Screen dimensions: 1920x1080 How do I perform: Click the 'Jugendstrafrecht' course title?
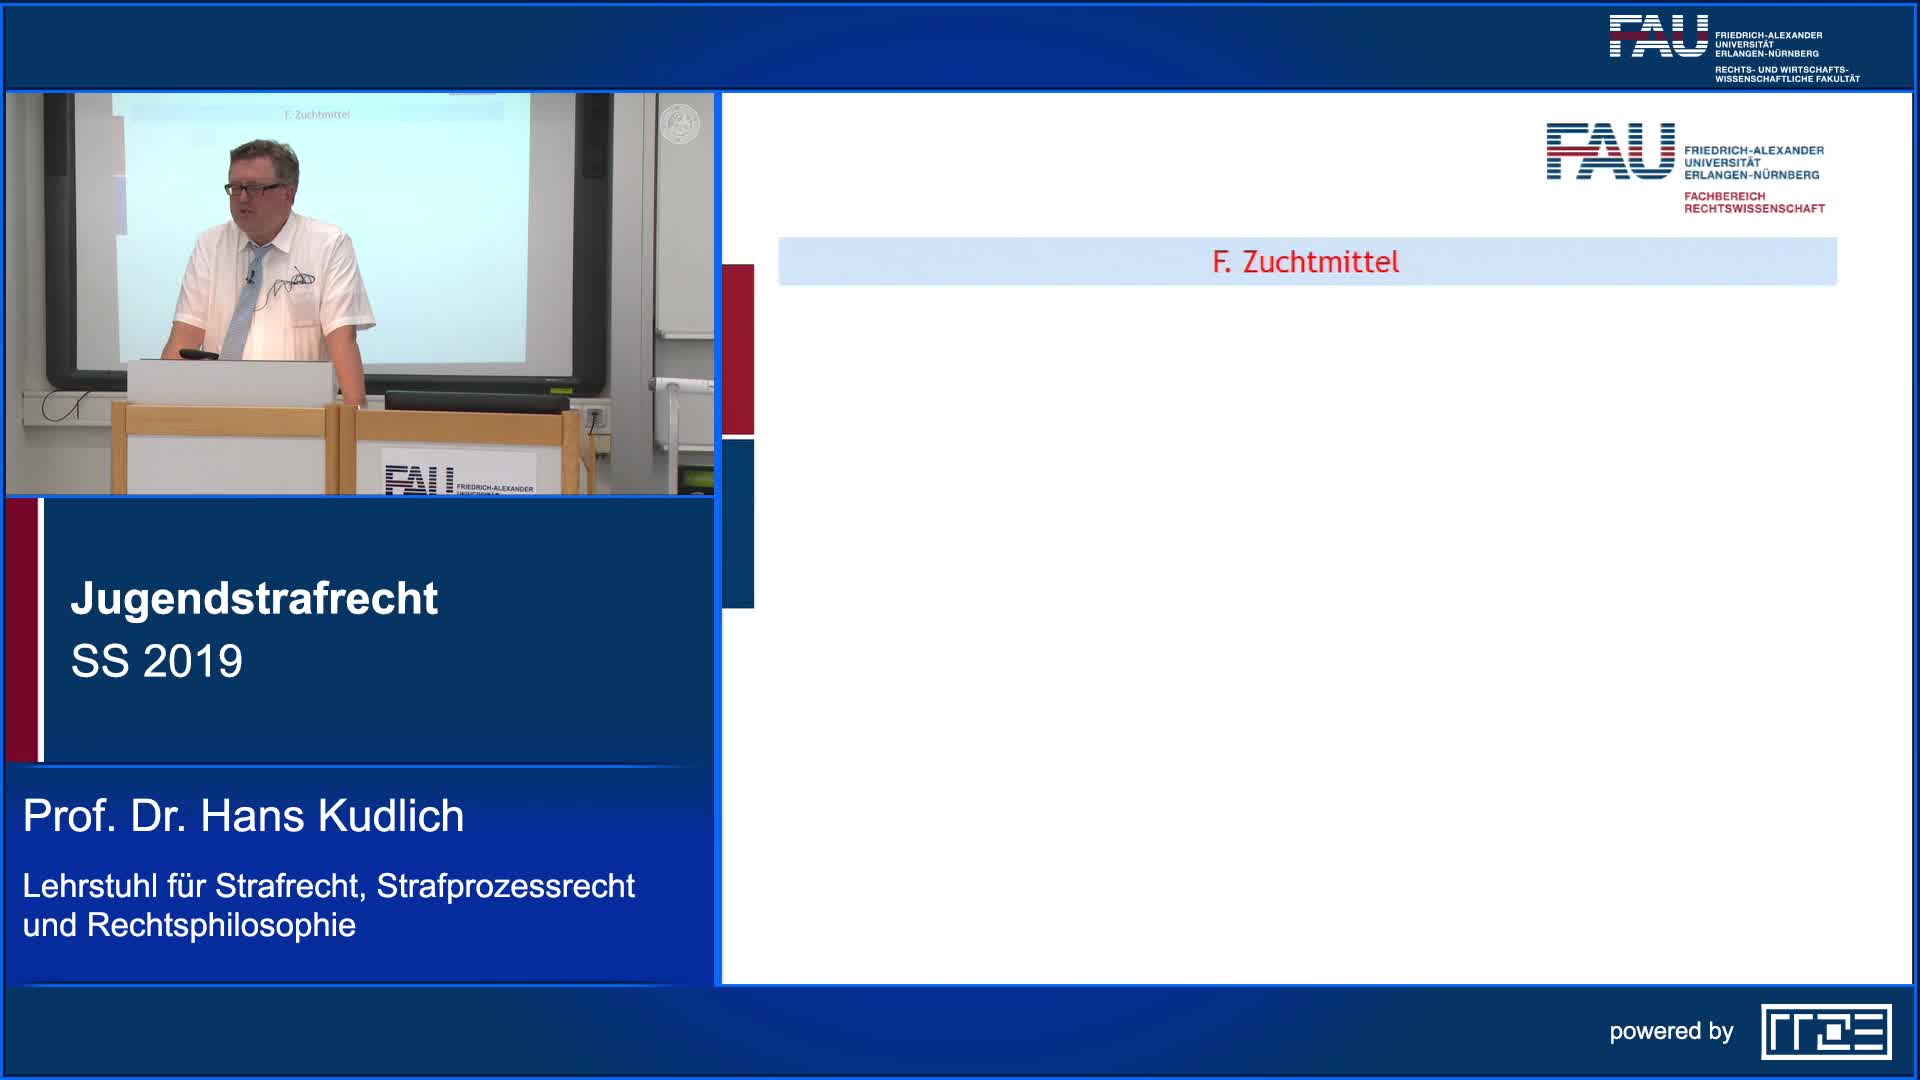point(254,598)
